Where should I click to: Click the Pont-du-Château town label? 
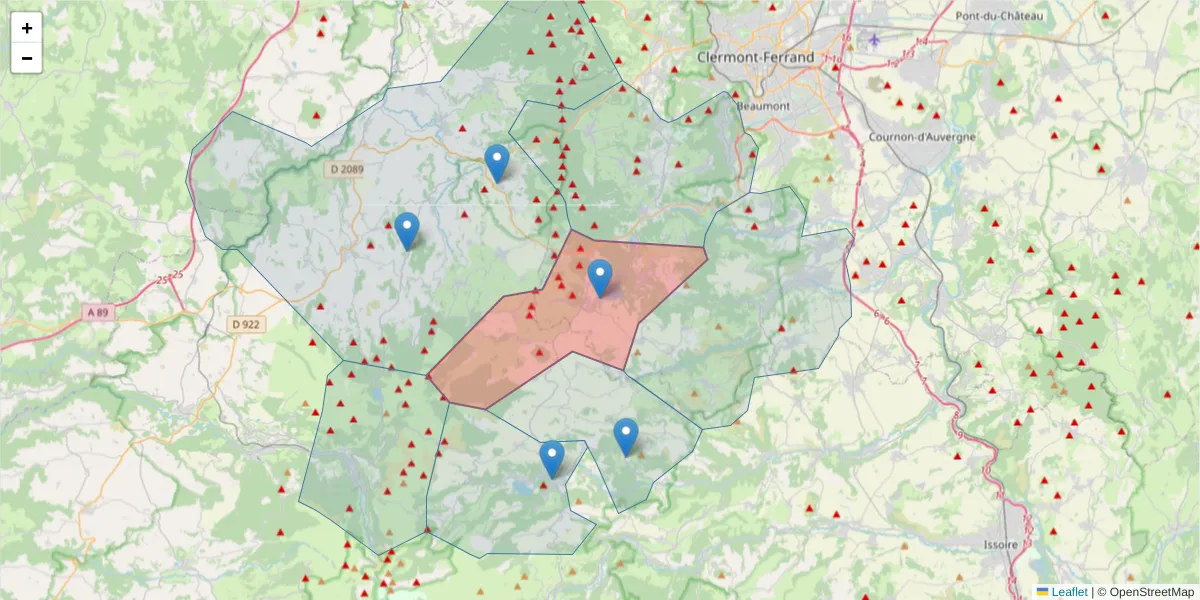998,17
